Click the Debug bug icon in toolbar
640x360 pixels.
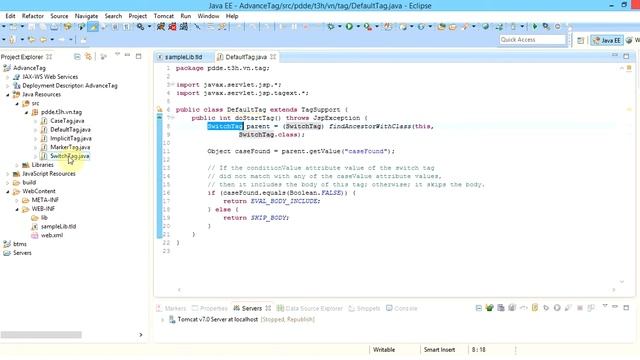pos(331,27)
